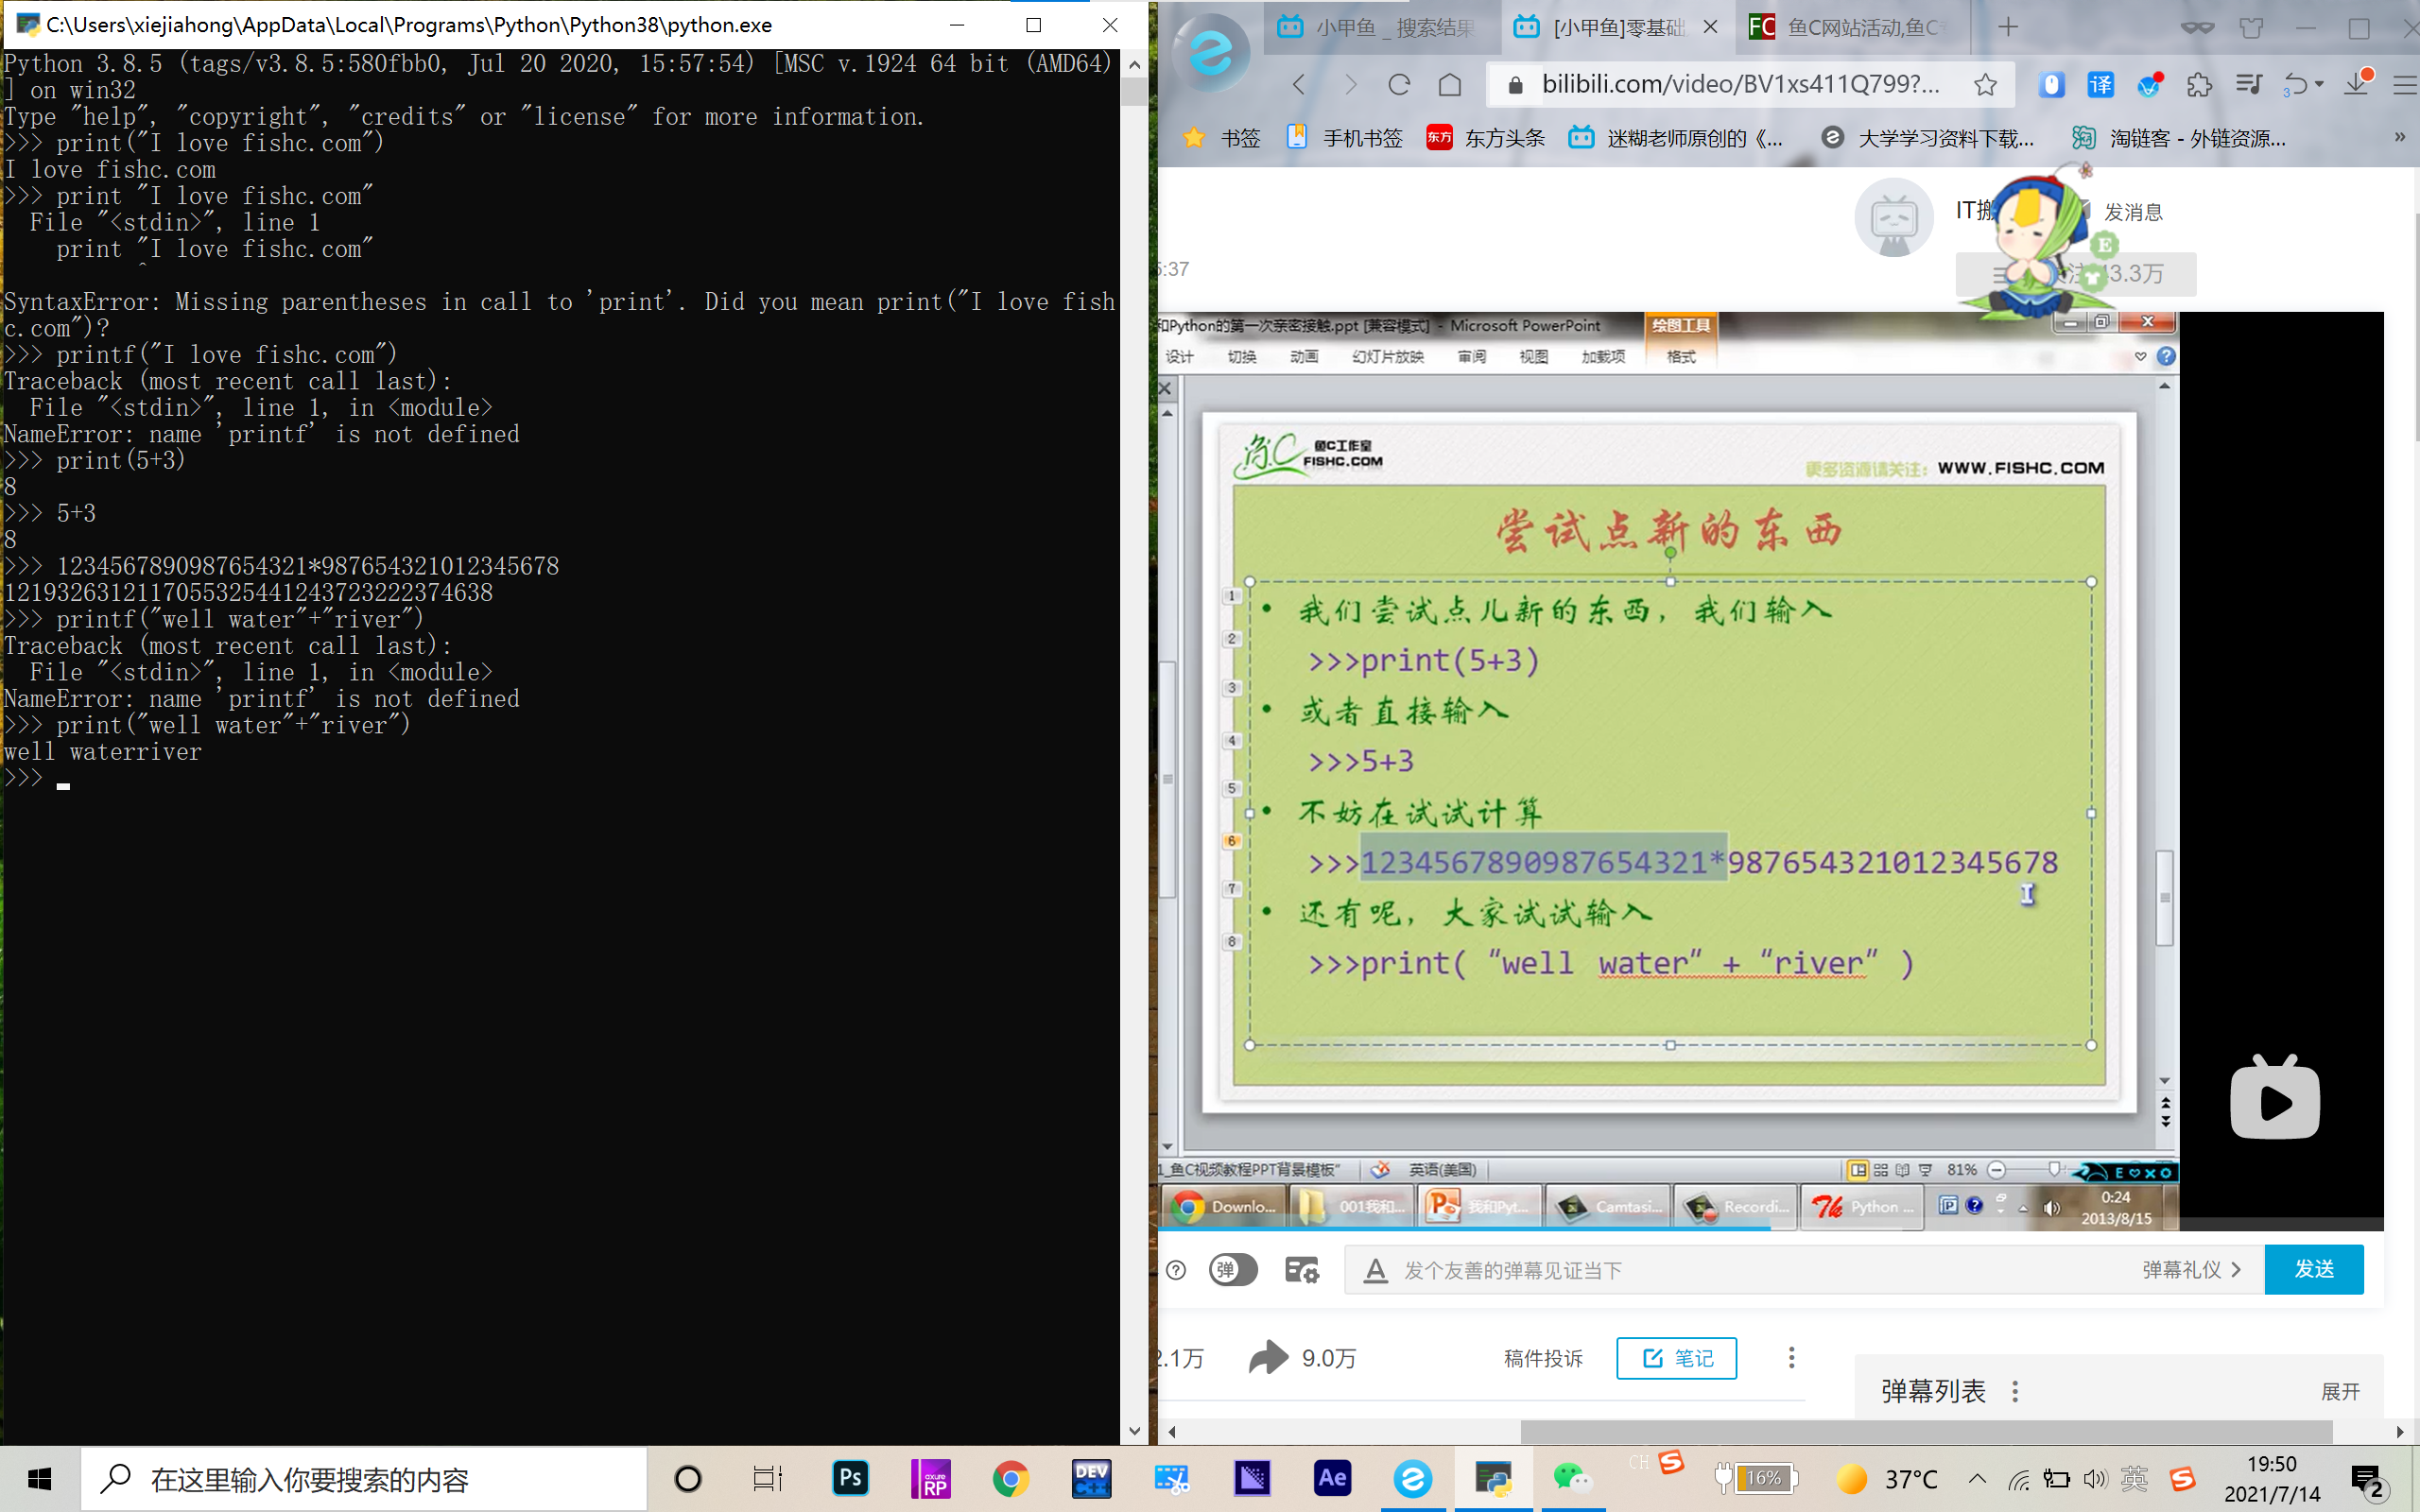The image size is (2420, 1512).
Task: Open the Downloads icon with red notification dot
Action: pyautogui.click(x=2358, y=85)
